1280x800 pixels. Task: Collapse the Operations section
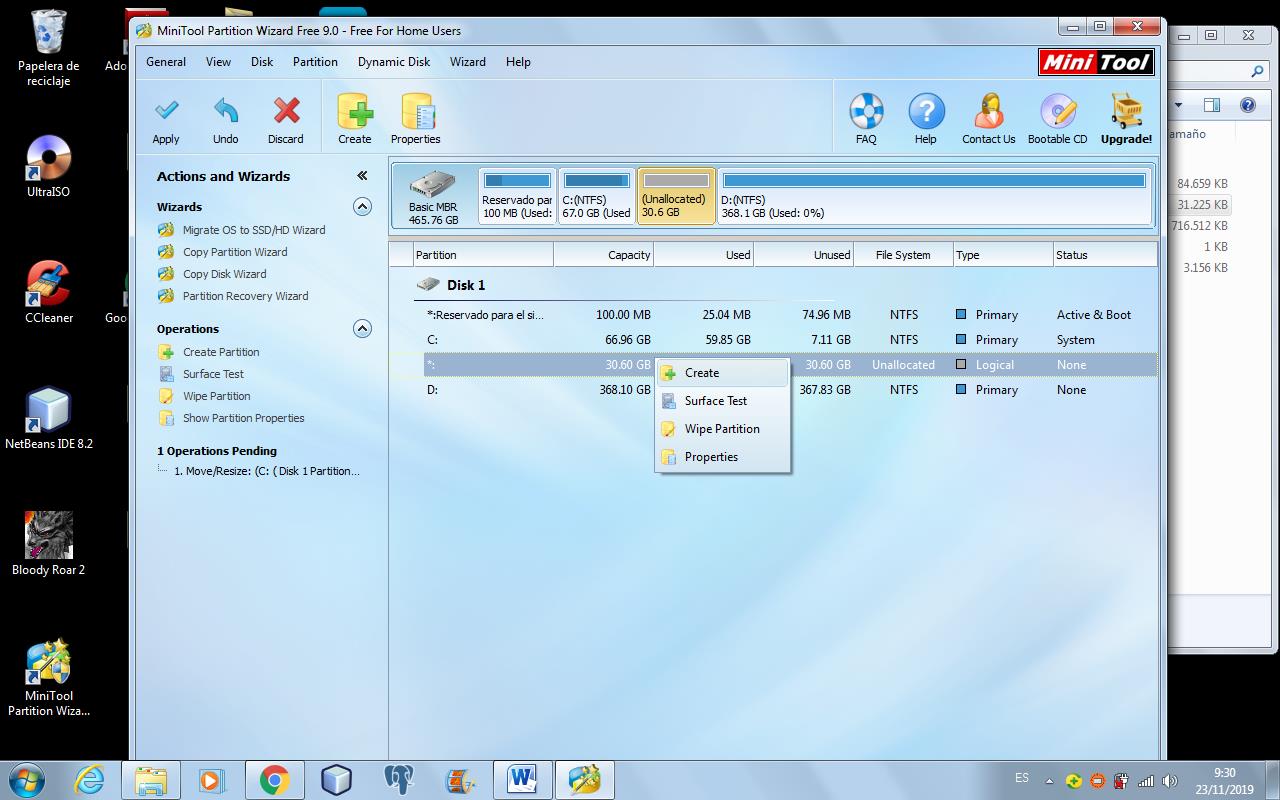362,329
